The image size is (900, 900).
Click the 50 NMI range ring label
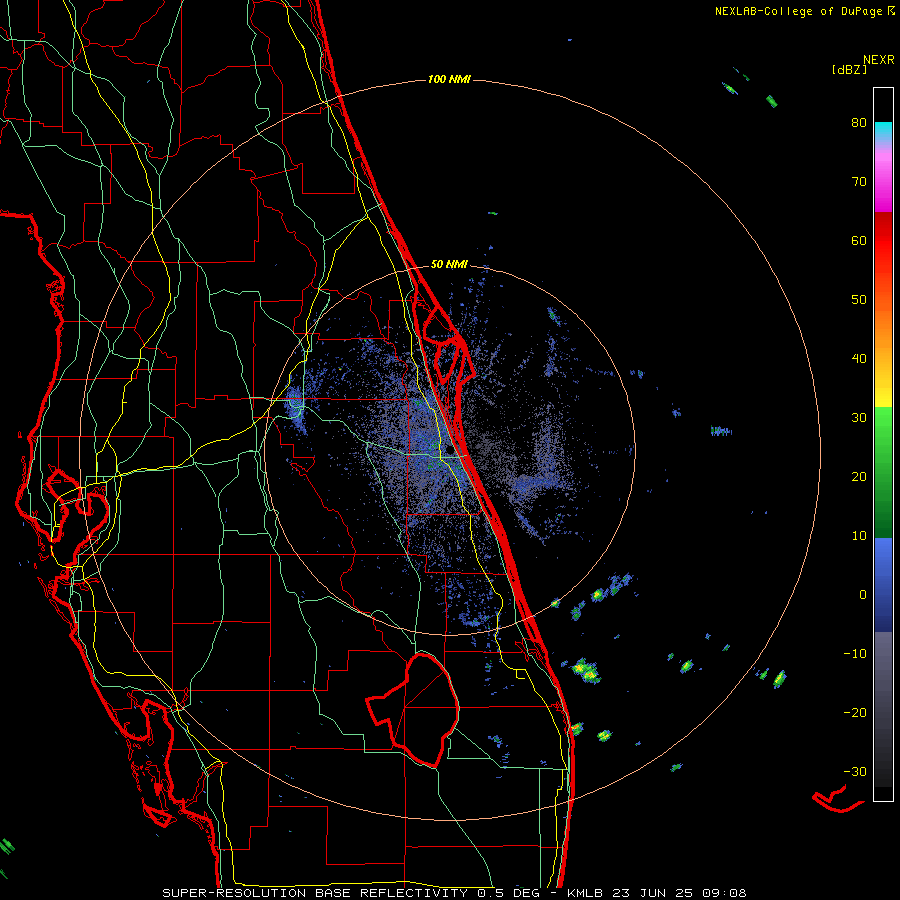point(449,265)
